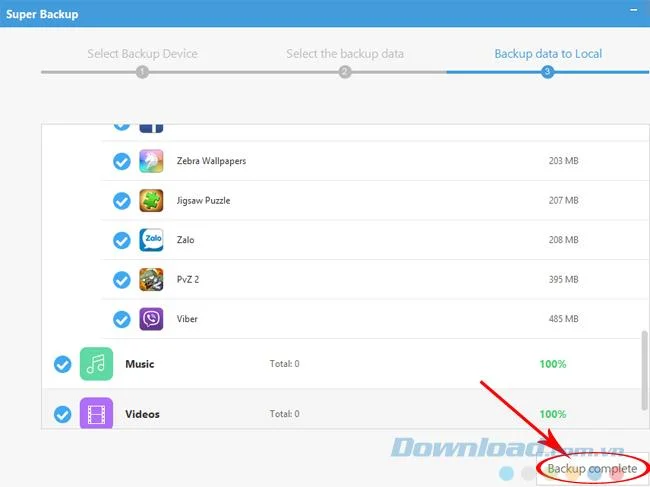Click the Jigsaw Puzzle app icon
The image size is (650, 487).
tap(151, 201)
